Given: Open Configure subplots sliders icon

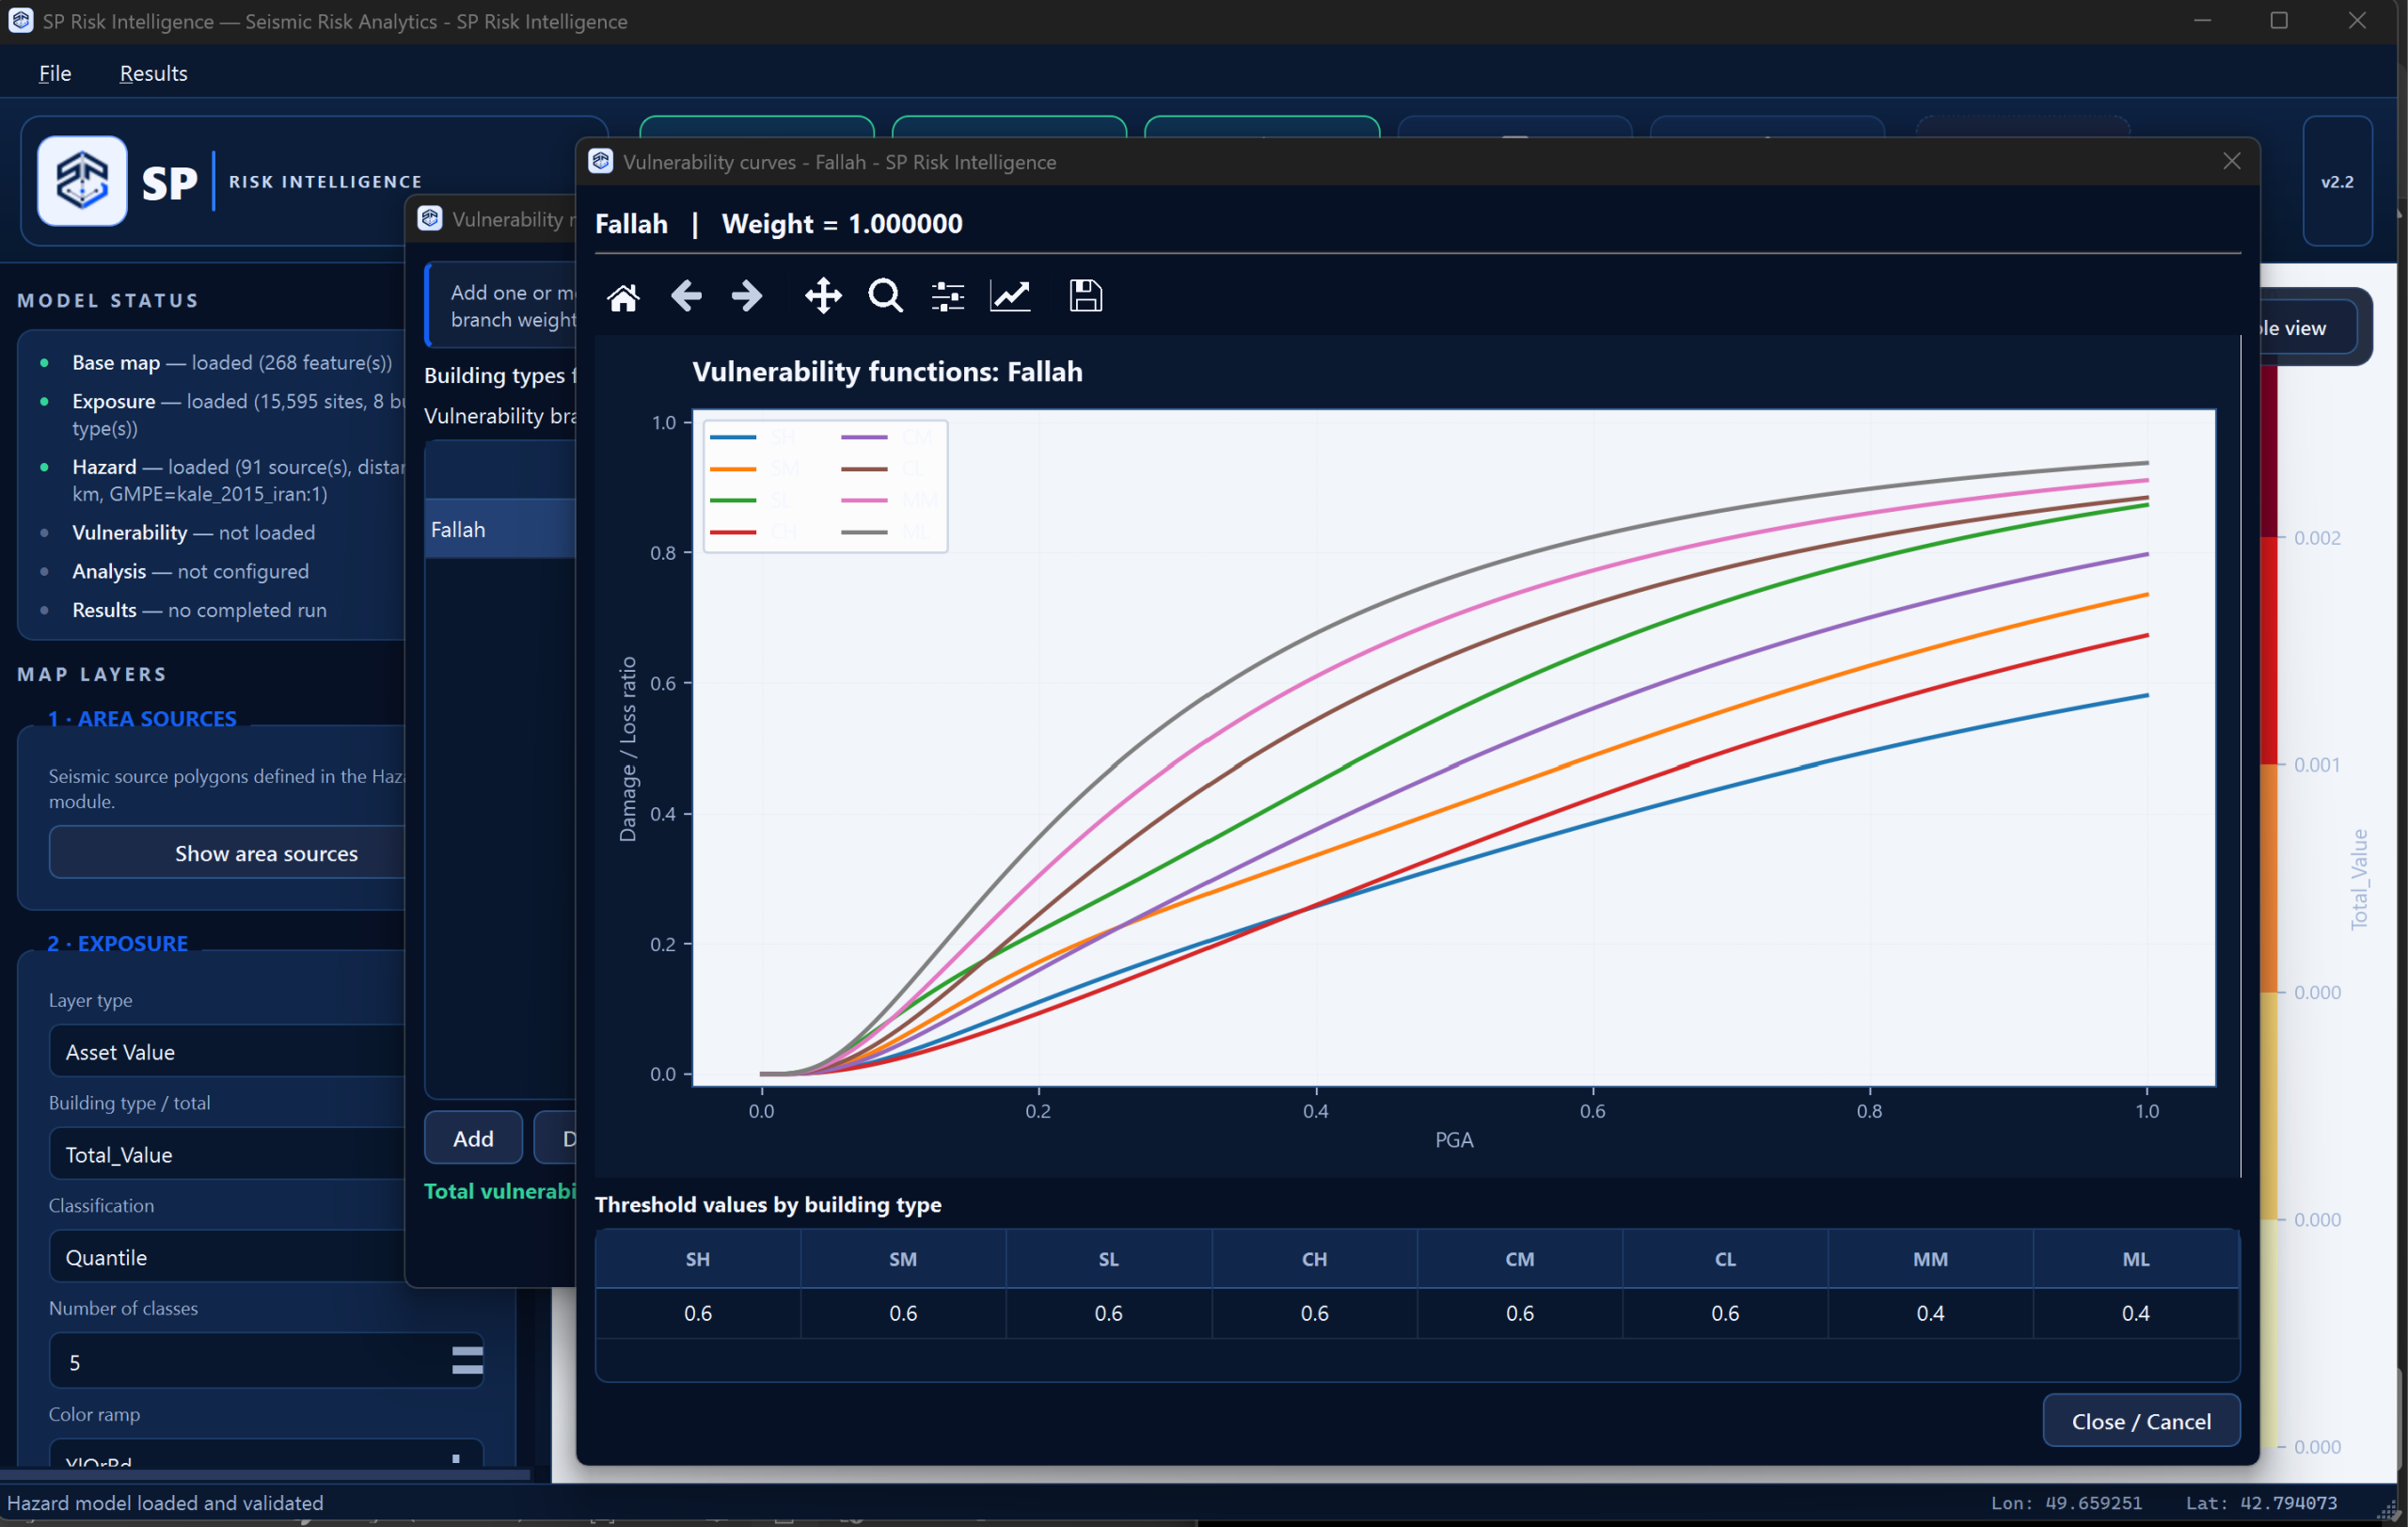Looking at the screenshot, I should pyautogui.click(x=947, y=296).
